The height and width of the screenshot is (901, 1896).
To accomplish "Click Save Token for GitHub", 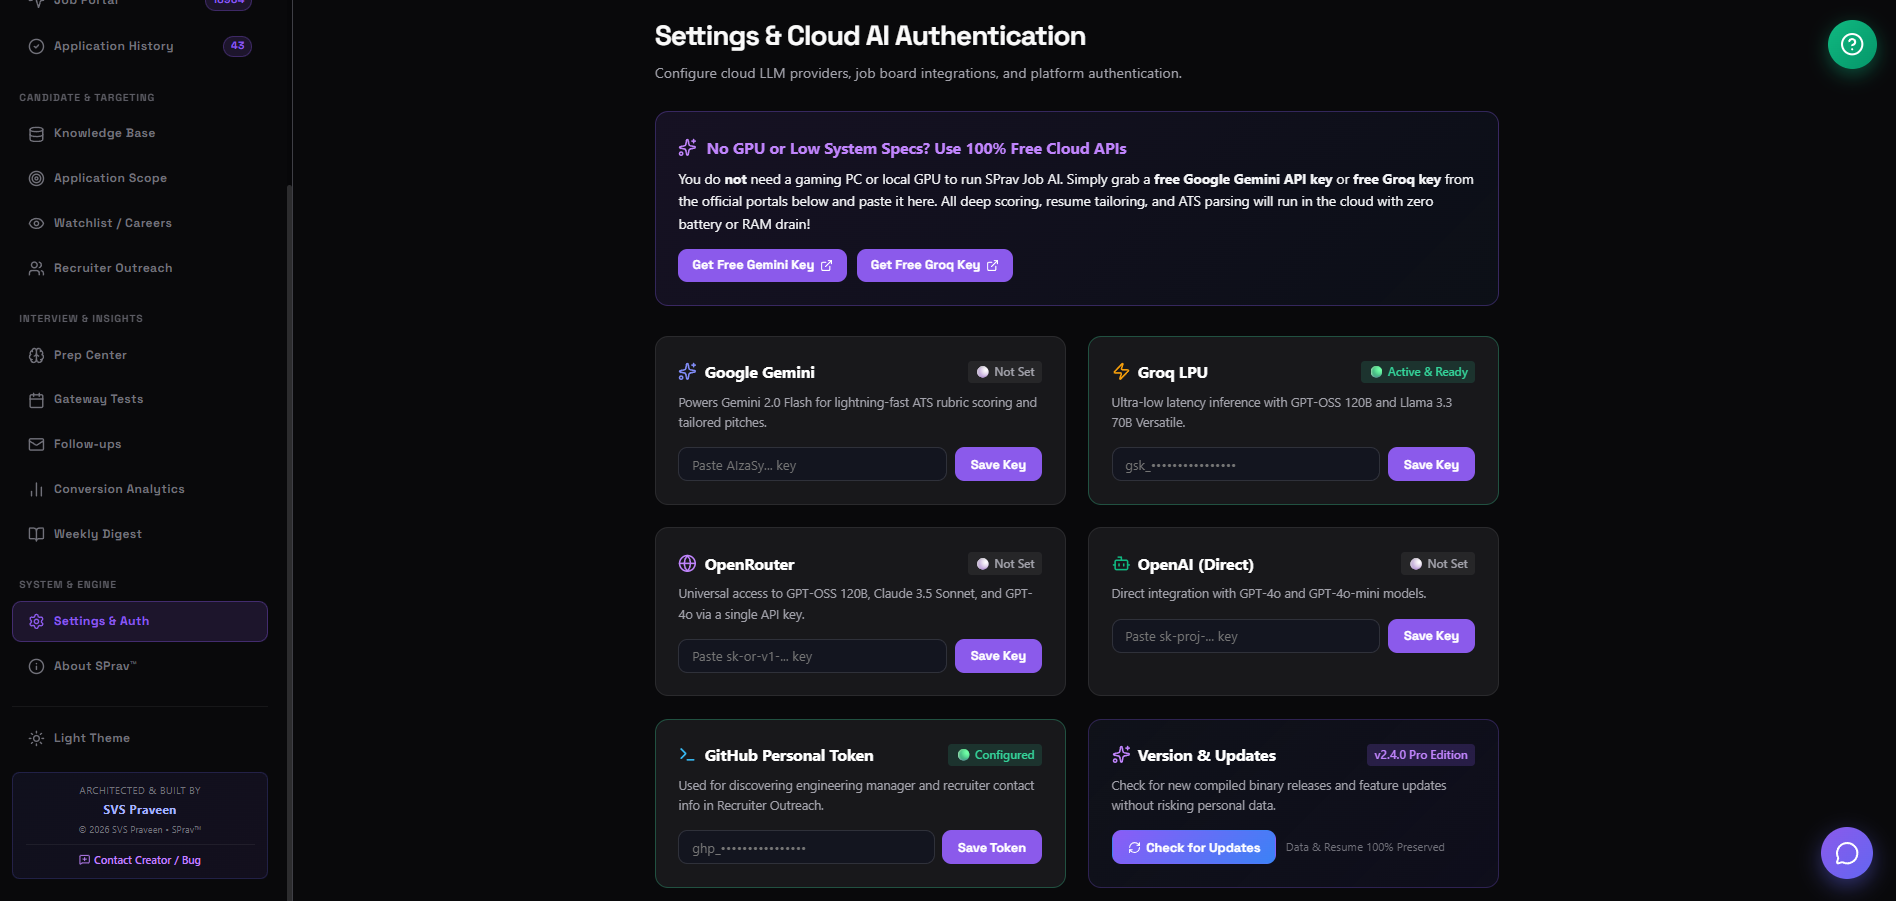I will [991, 848].
